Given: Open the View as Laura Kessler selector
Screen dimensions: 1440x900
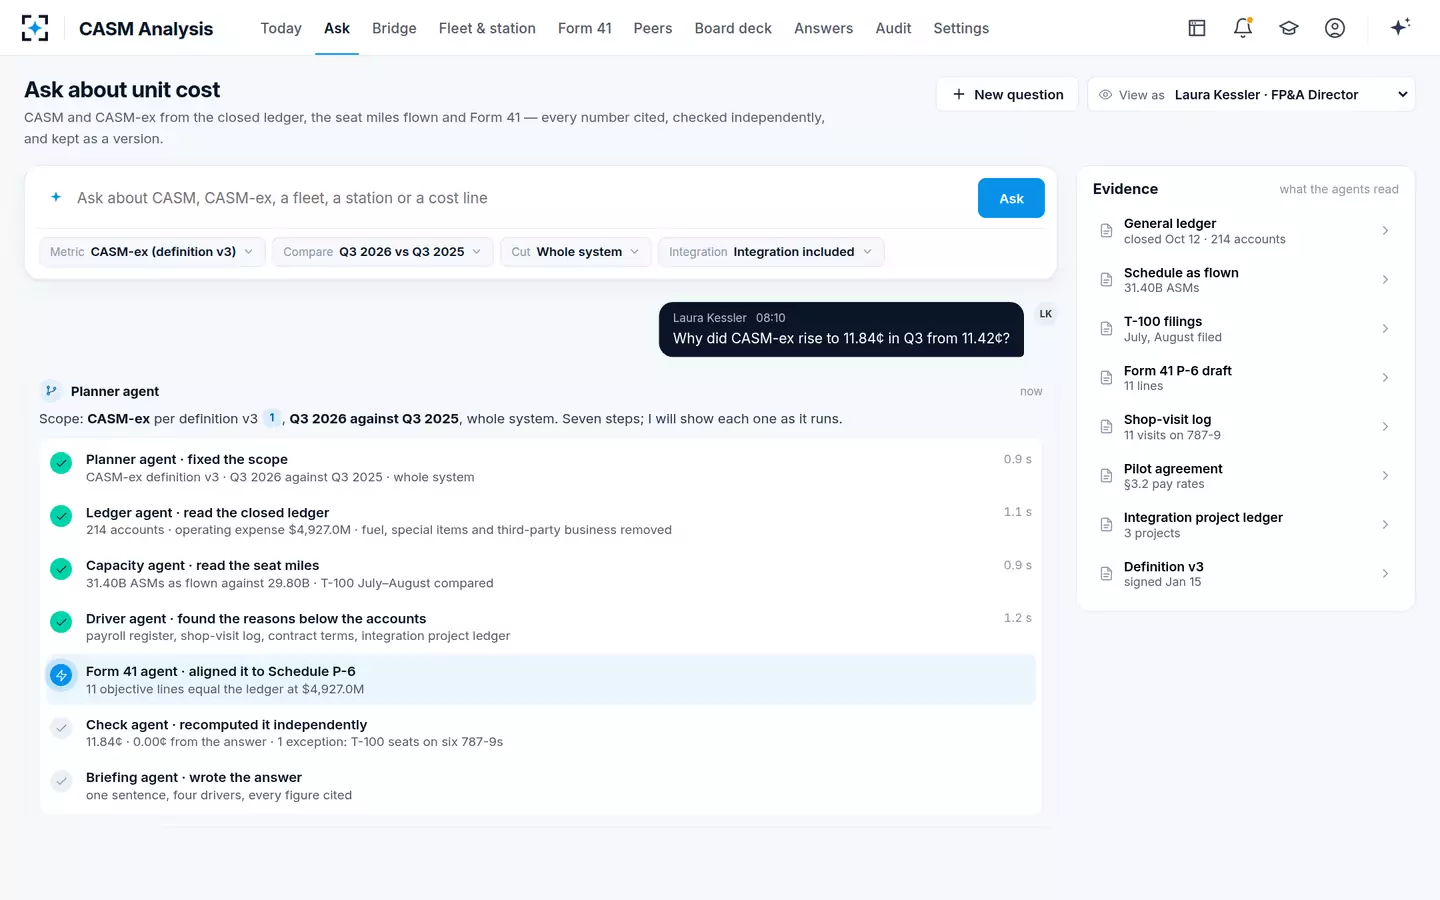Looking at the screenshot, I should click(1251, 94).
